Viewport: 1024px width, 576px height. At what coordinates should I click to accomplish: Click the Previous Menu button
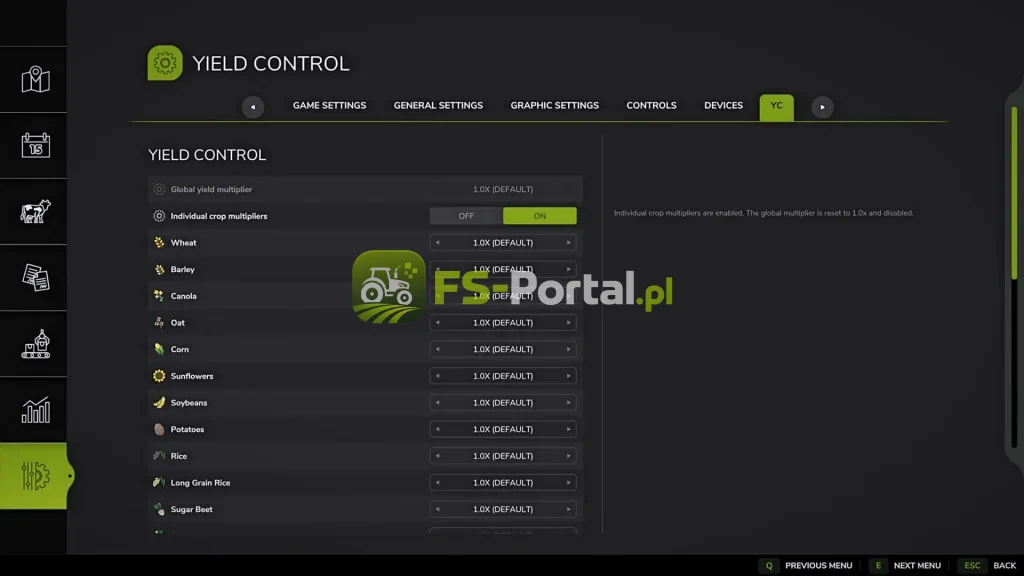point(806,566)
